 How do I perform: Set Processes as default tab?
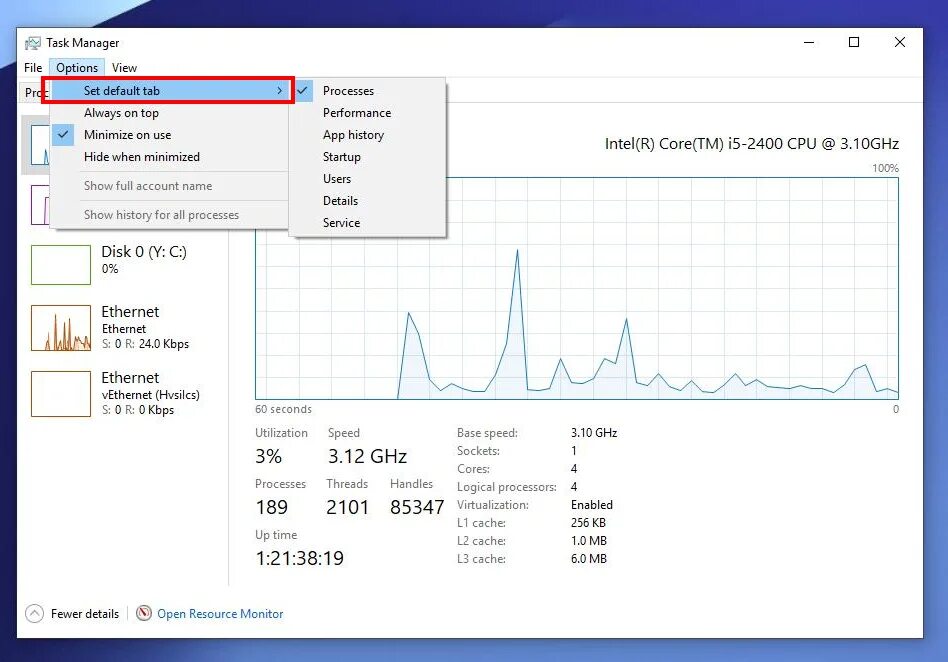point(368,91)
